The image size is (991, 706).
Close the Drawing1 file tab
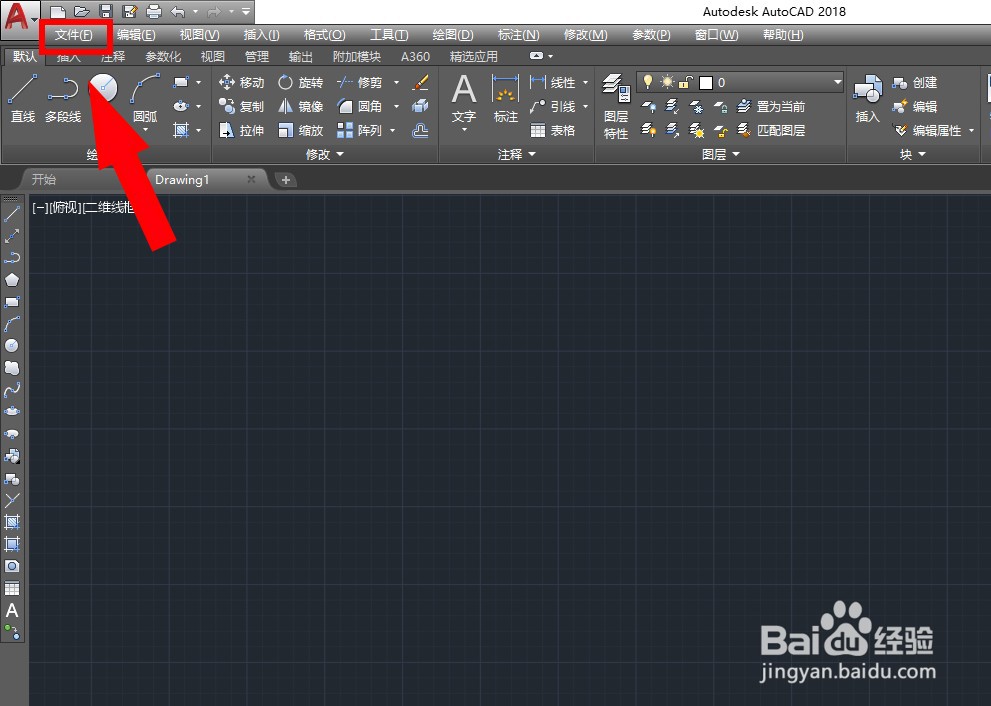(251, 179)
